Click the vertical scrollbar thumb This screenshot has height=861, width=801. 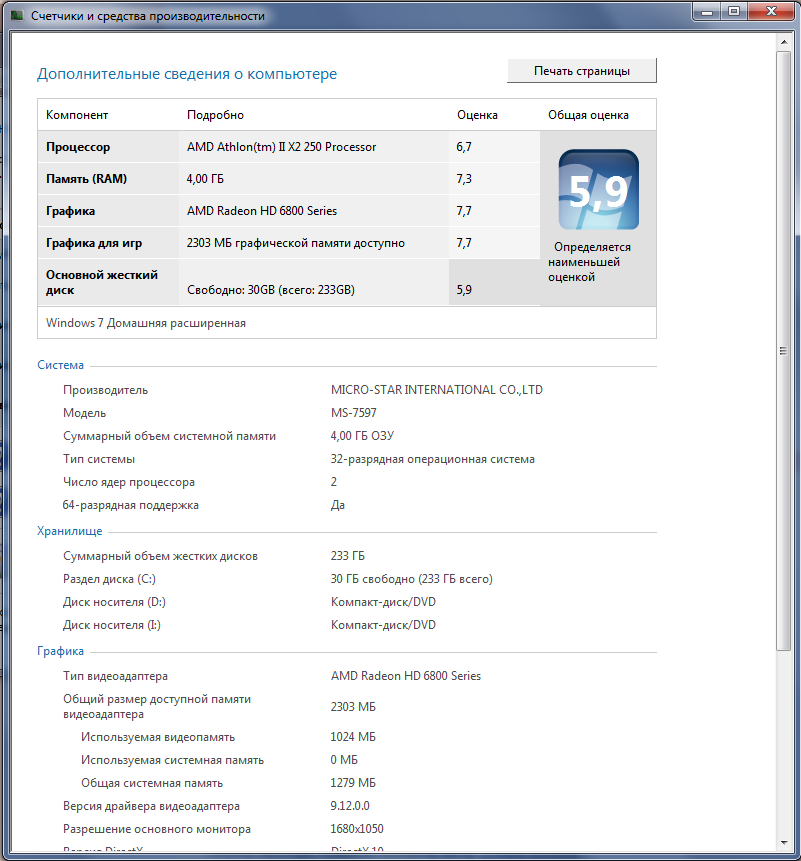pos(783,351)
